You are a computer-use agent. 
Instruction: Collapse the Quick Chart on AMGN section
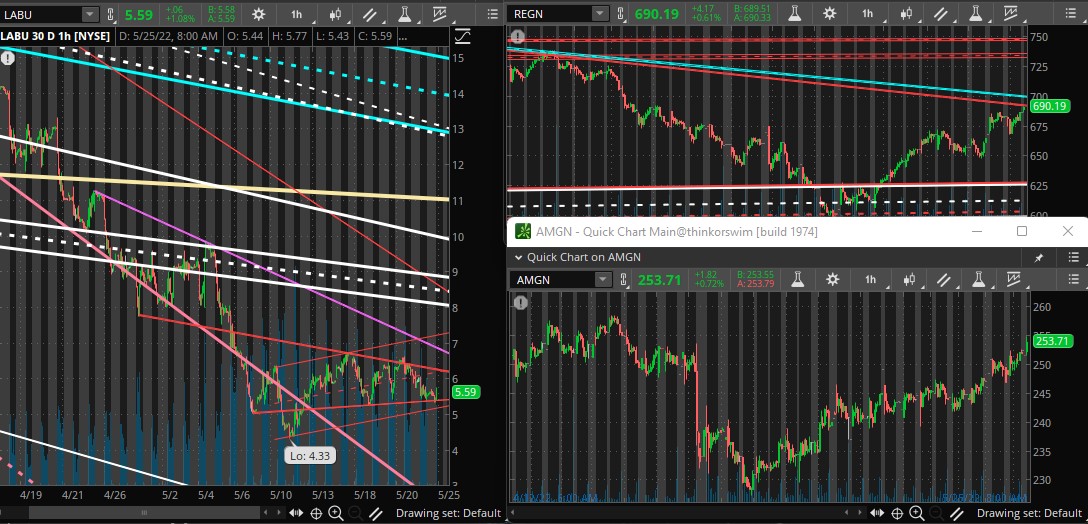(x=518, y=257)
